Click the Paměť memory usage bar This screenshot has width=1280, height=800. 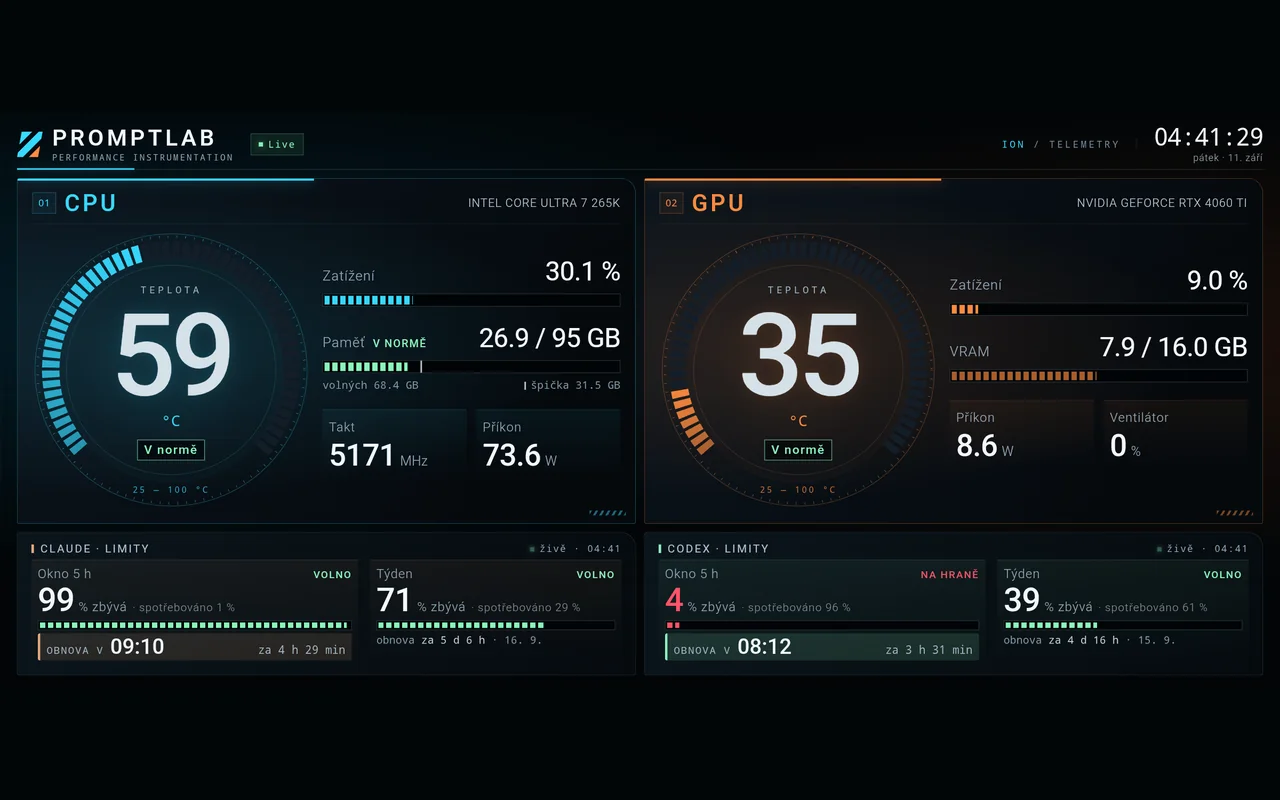(x=471, y=367)
